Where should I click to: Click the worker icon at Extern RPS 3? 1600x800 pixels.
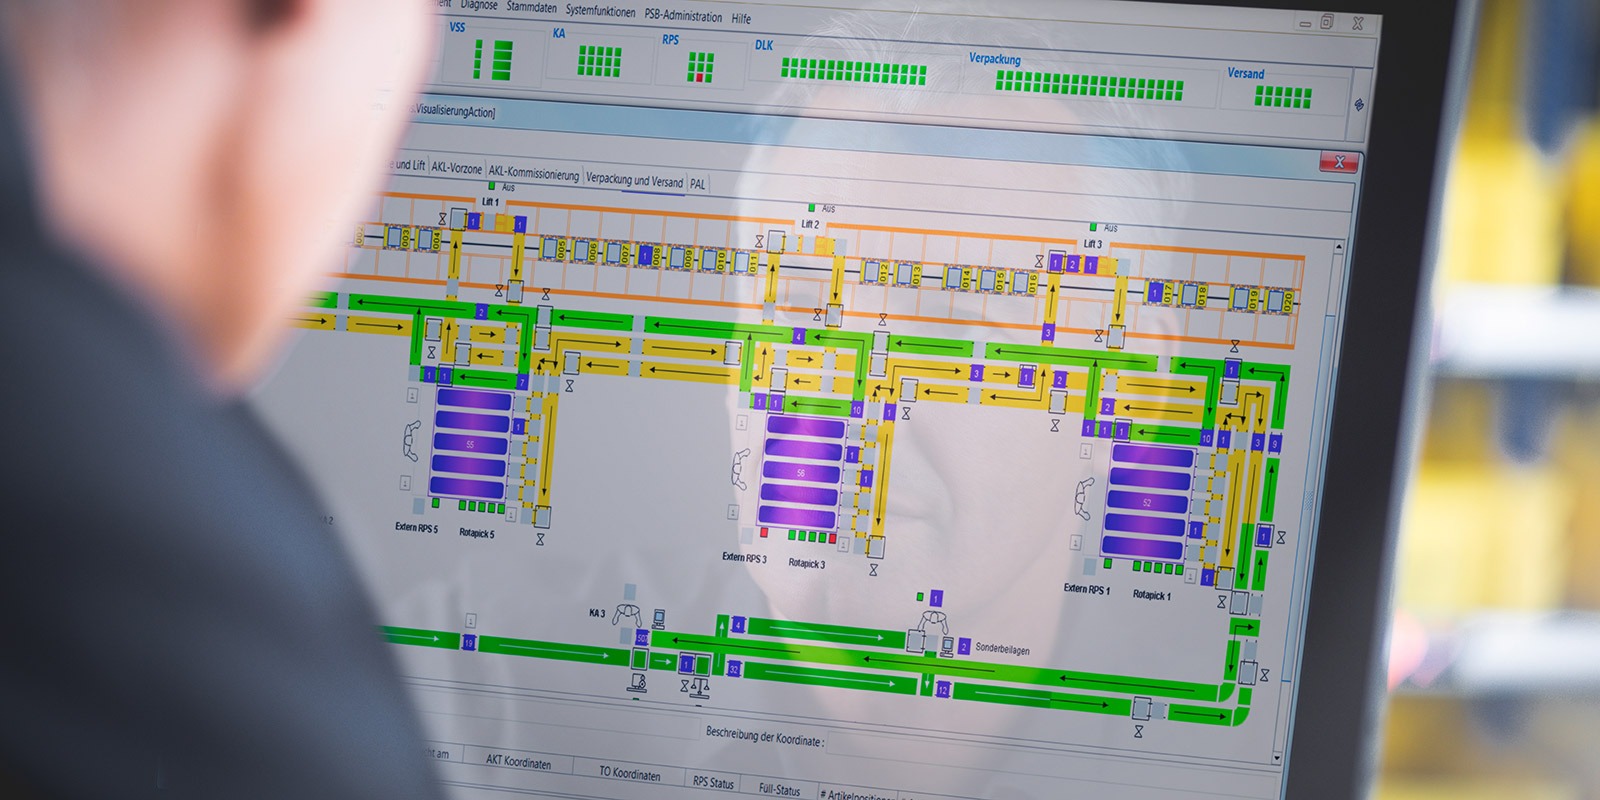coord(740,468)
